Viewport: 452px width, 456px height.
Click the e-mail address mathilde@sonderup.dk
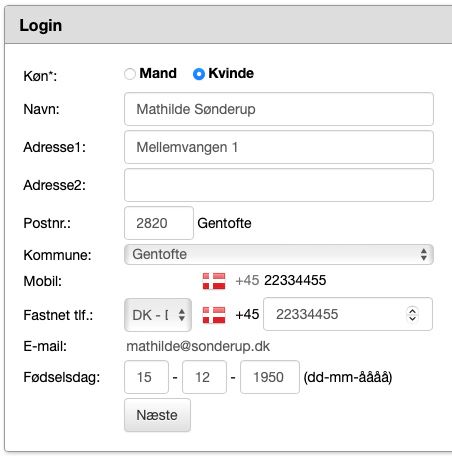click(198, 346)
